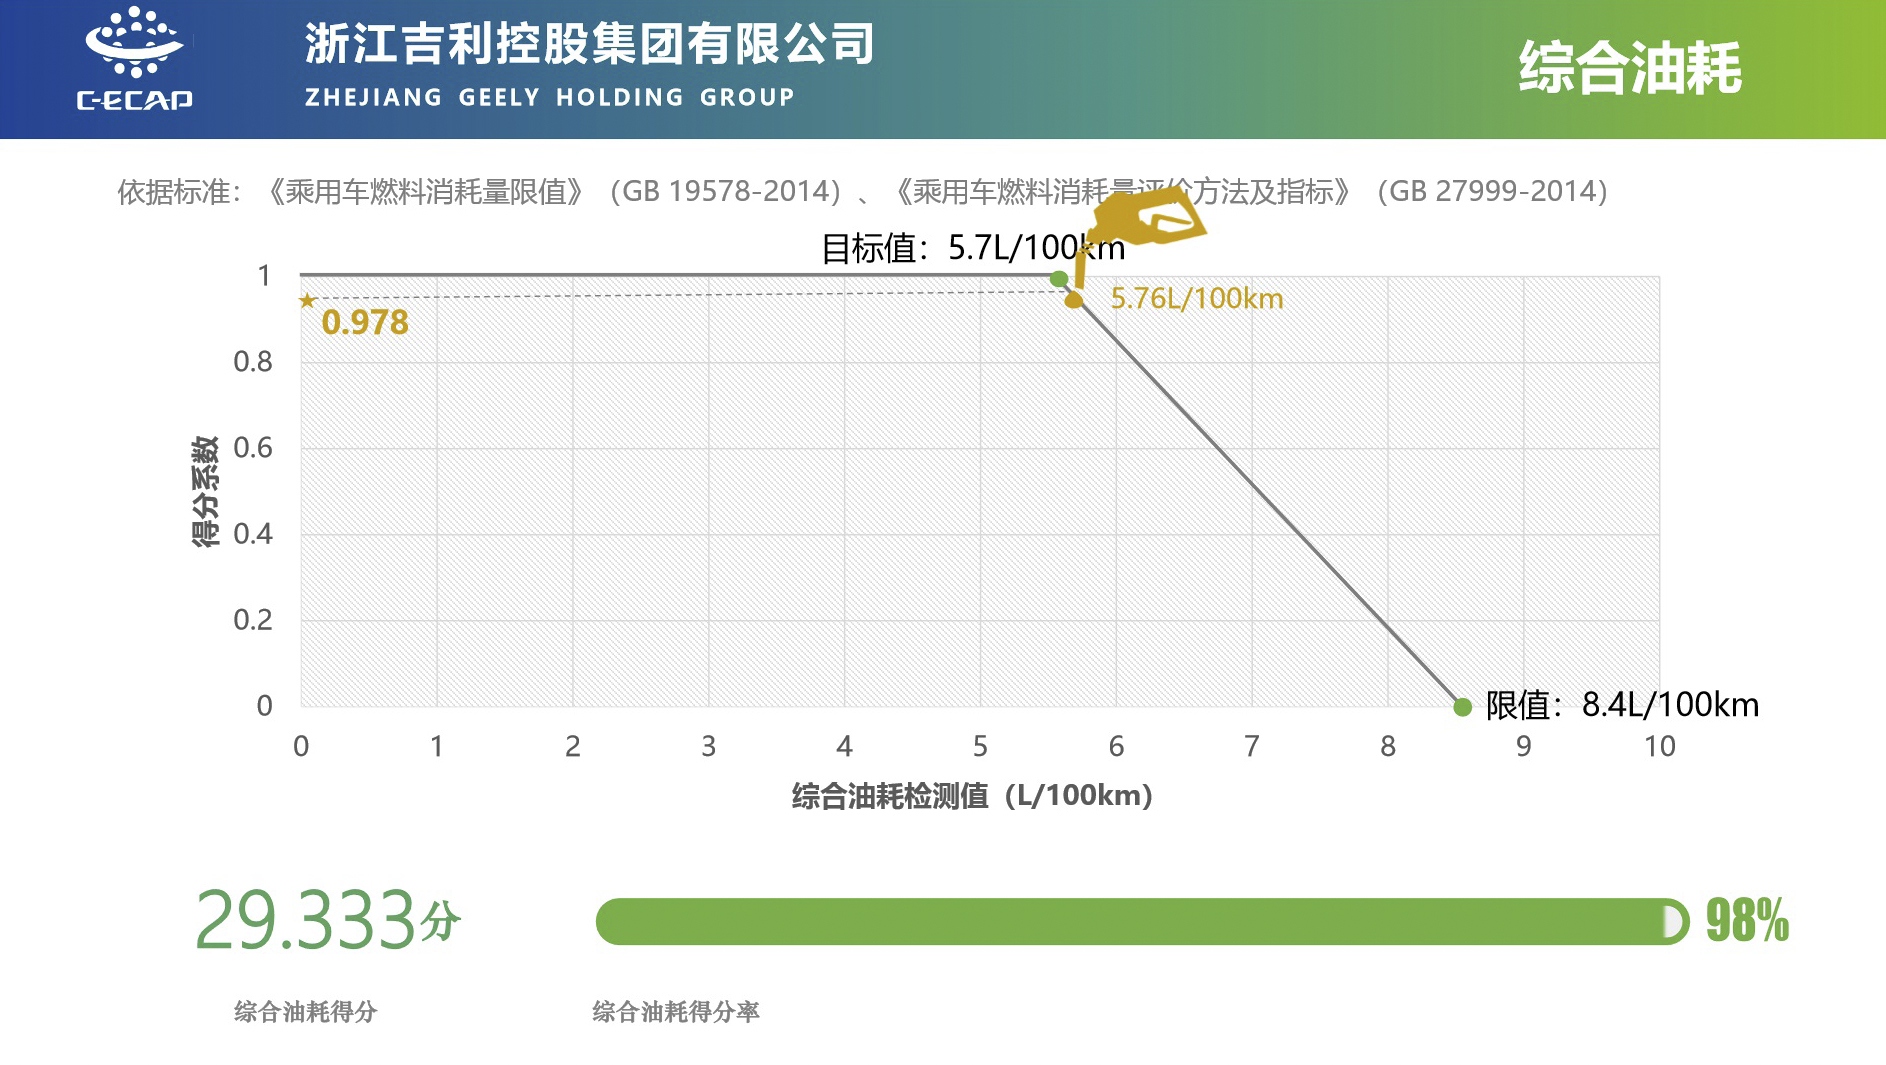
Task: Click the 29.333分 score value
Action: [x=327, y=919]
